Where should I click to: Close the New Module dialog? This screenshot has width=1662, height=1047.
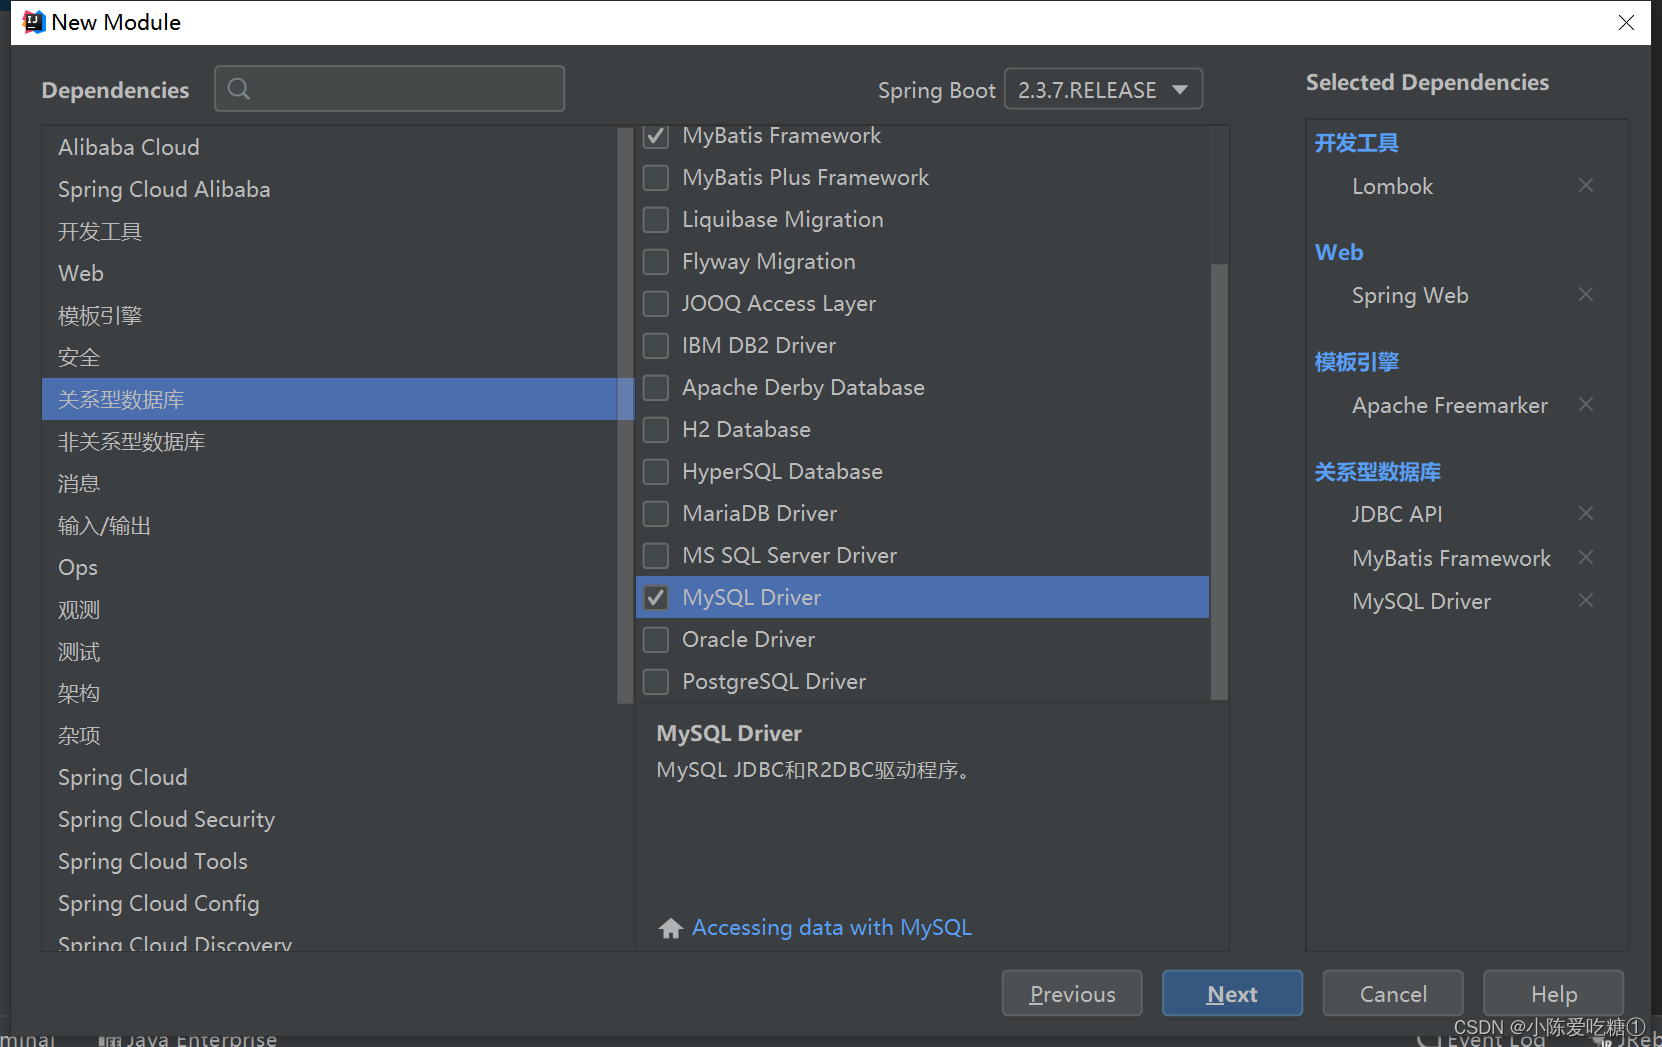pyautogui.click(x=1627, y=22)
